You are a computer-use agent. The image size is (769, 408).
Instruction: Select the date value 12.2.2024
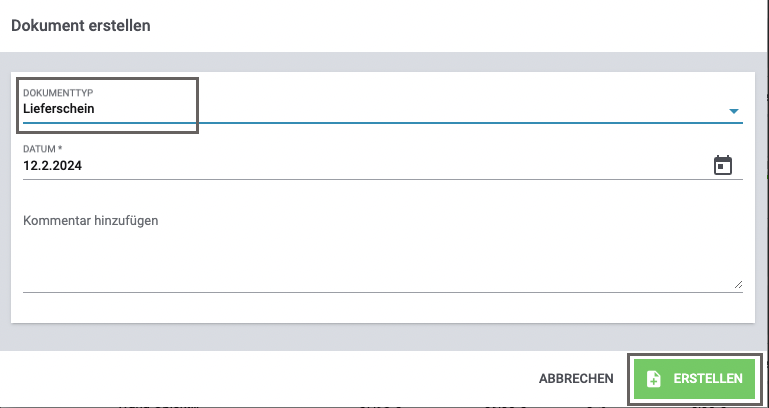pyautogui.click(x=52, y=166)
